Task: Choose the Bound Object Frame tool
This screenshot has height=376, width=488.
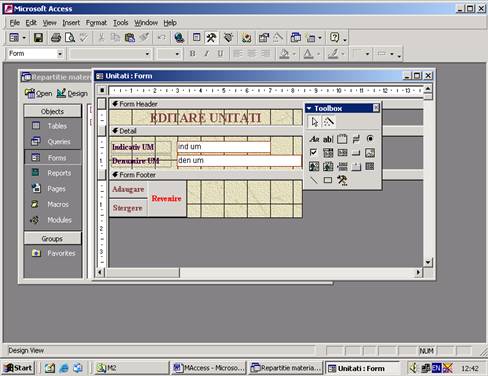Action: tap(328, 166)
